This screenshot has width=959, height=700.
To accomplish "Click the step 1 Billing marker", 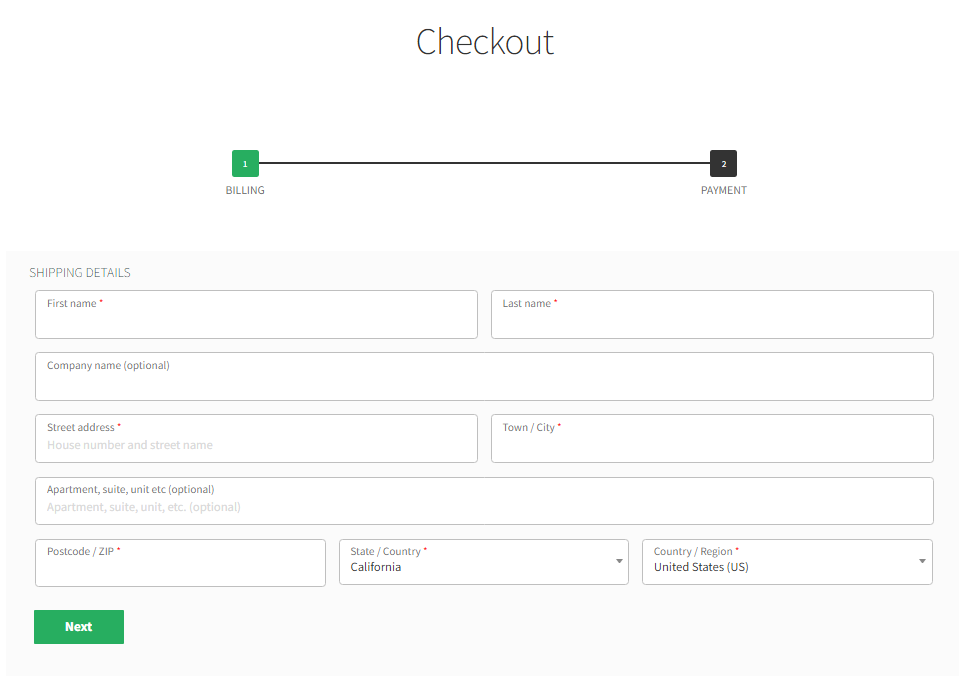I will [245, 163].
